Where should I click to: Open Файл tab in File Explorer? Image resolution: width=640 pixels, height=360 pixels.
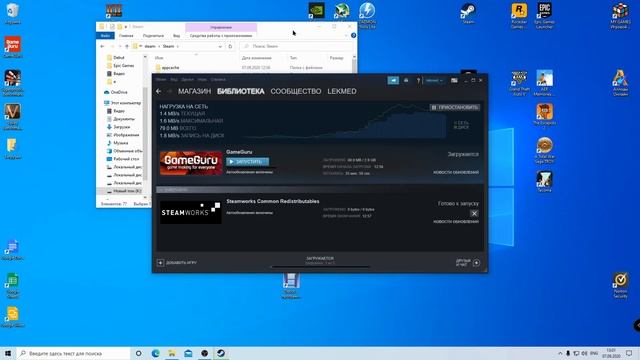(x=105, y=36)
